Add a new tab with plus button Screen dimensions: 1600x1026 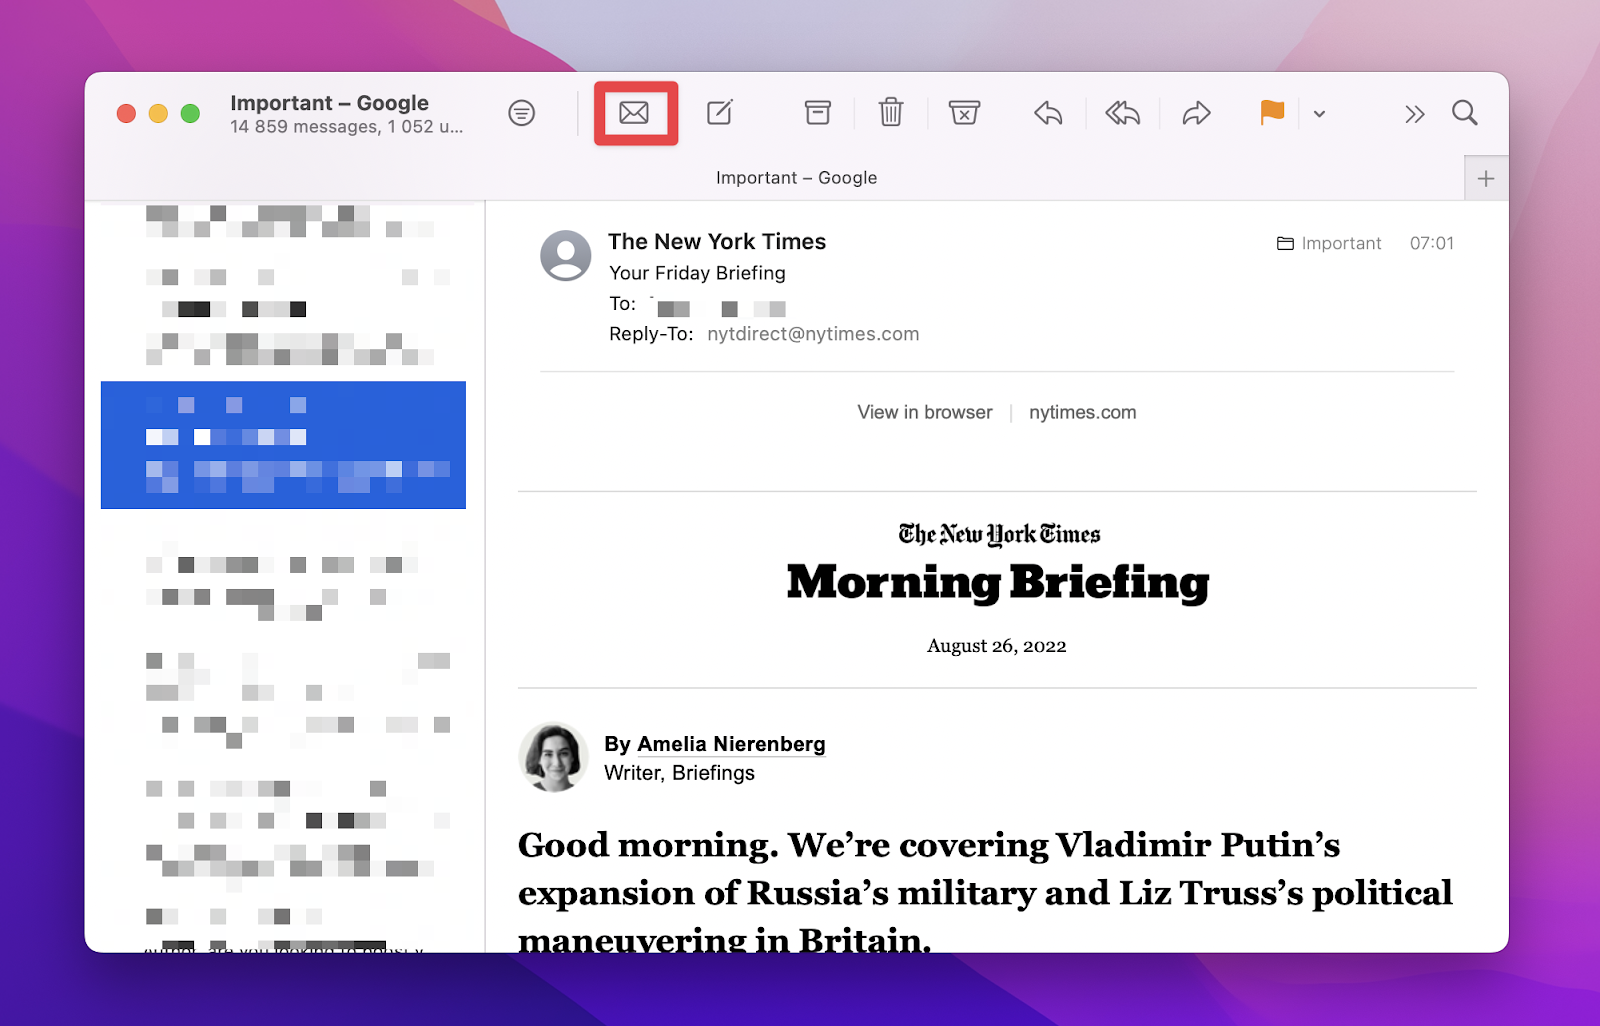tap(1486, 178)
